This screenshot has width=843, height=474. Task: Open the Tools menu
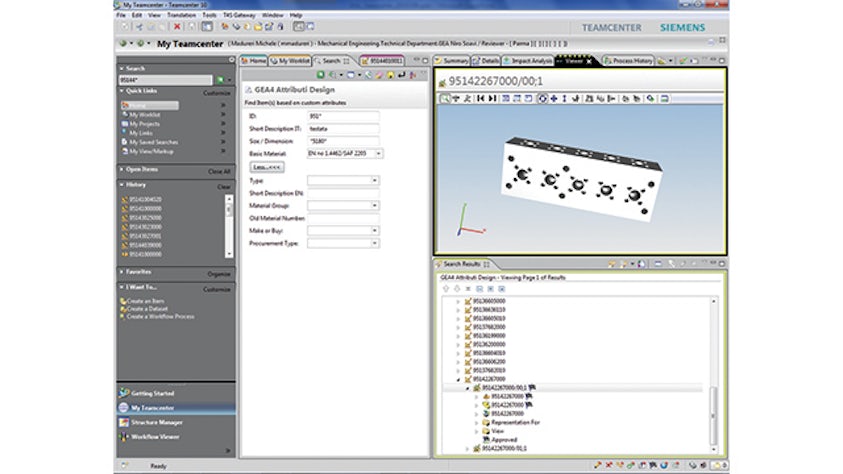click(209, 15)
